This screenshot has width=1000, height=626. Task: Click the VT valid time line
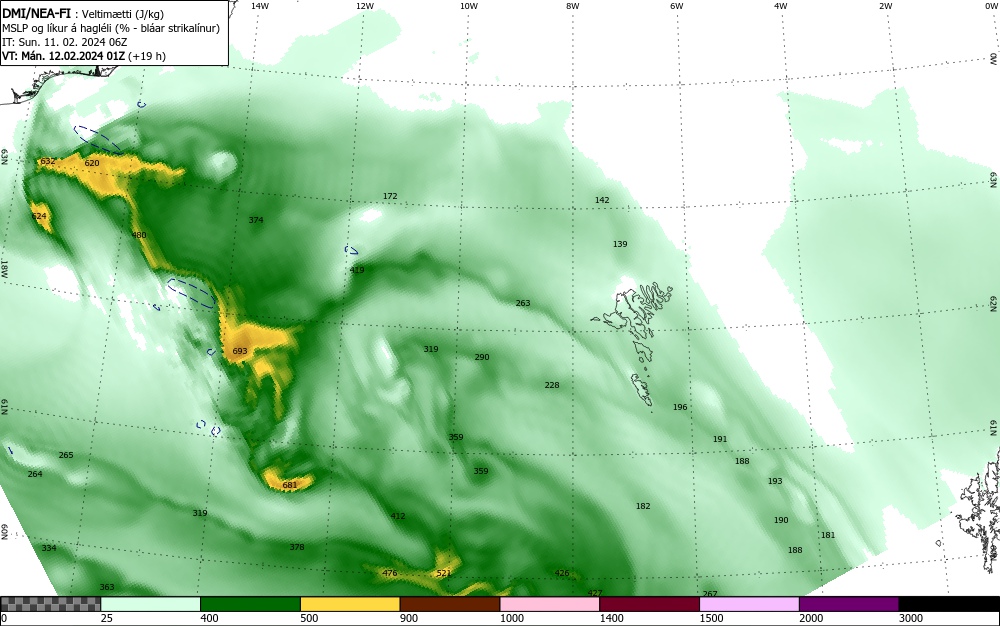coord(84,56)
